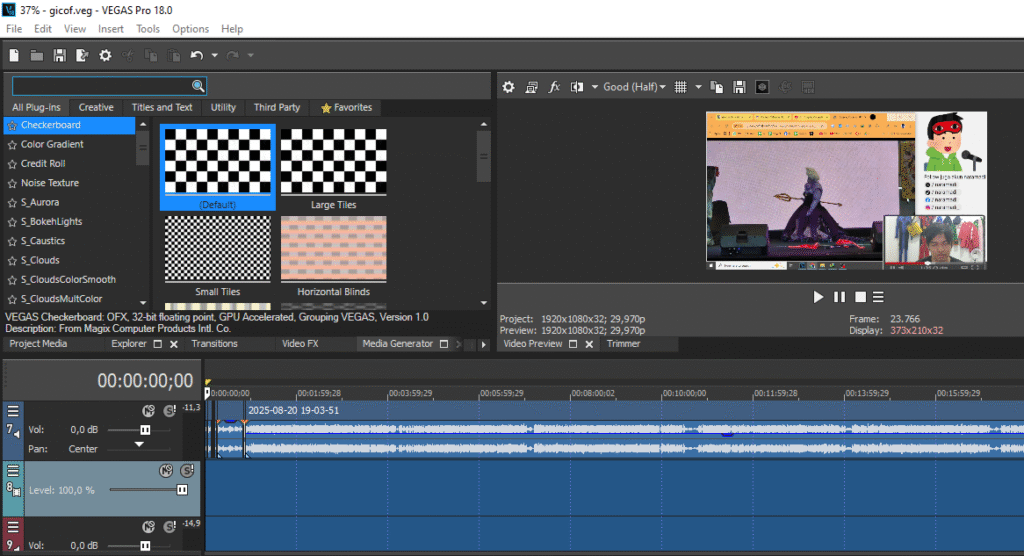Switch to the Transitions tab
Screen dimensions: 1024x556
point(214,344)
